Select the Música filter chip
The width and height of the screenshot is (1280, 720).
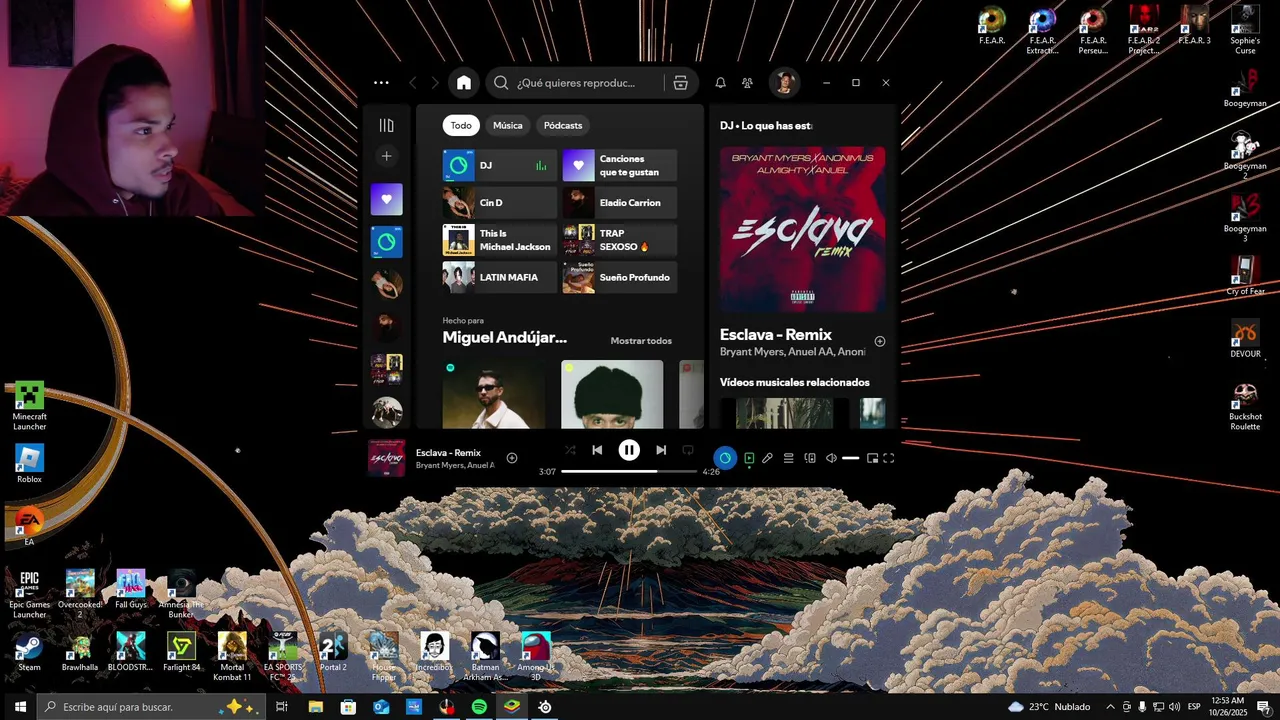pyautogui.click(x=507, y=125)
